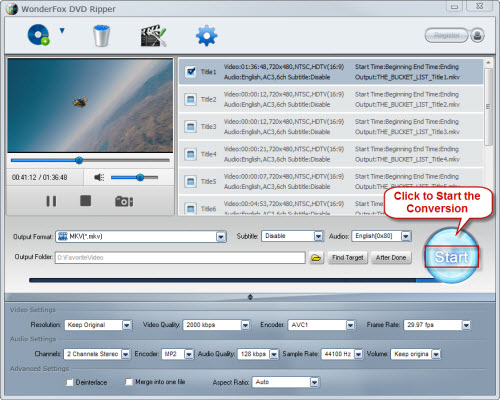Screen dimensions: 500x400
Task: Click Start to begin conversion
Action: point(452,257)
